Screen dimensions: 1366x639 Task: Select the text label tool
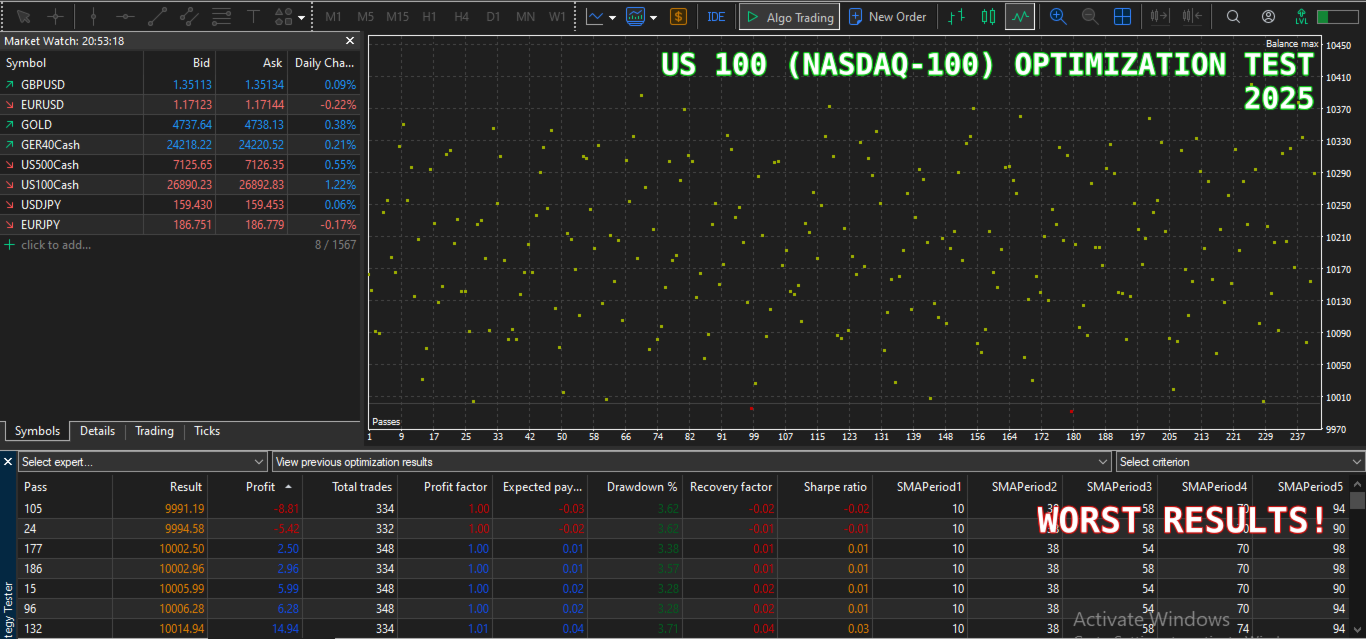pyautogui.click(x=253, y=17)
